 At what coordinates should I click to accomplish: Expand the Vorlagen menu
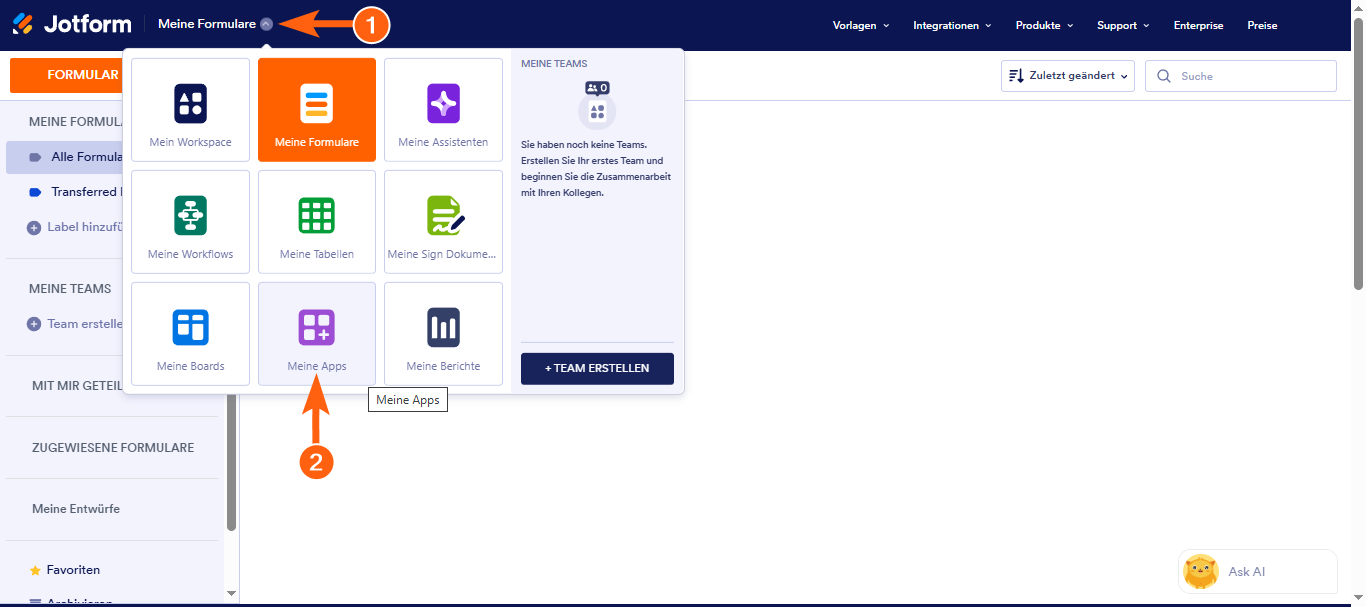coord(861,25)
